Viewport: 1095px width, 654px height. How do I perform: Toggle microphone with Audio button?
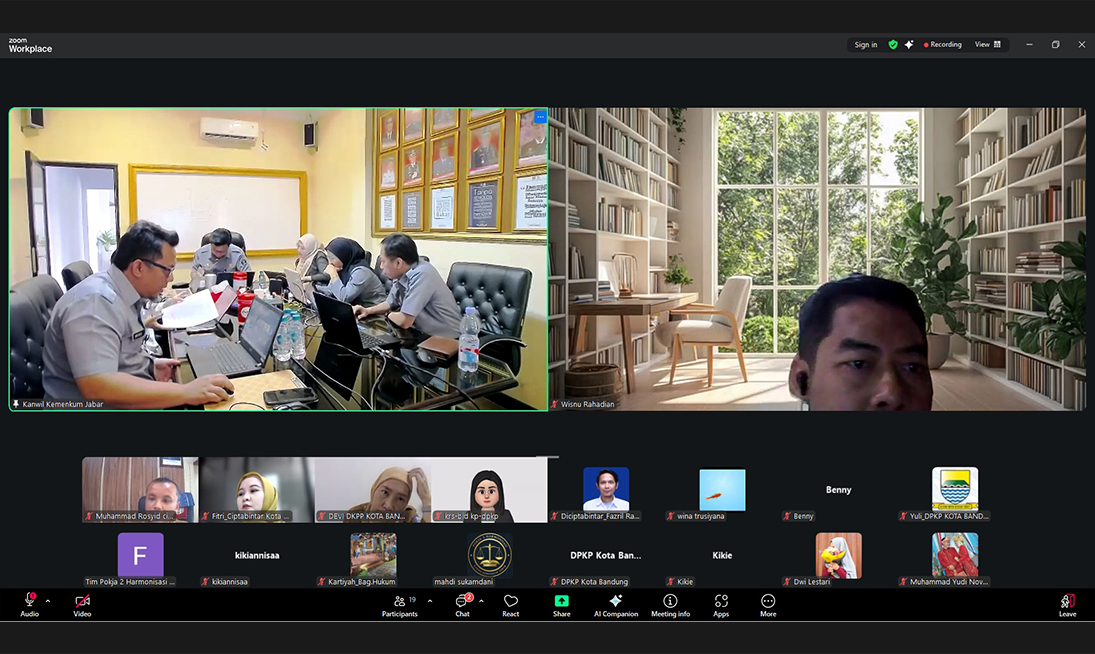click(x=30, y=604)
